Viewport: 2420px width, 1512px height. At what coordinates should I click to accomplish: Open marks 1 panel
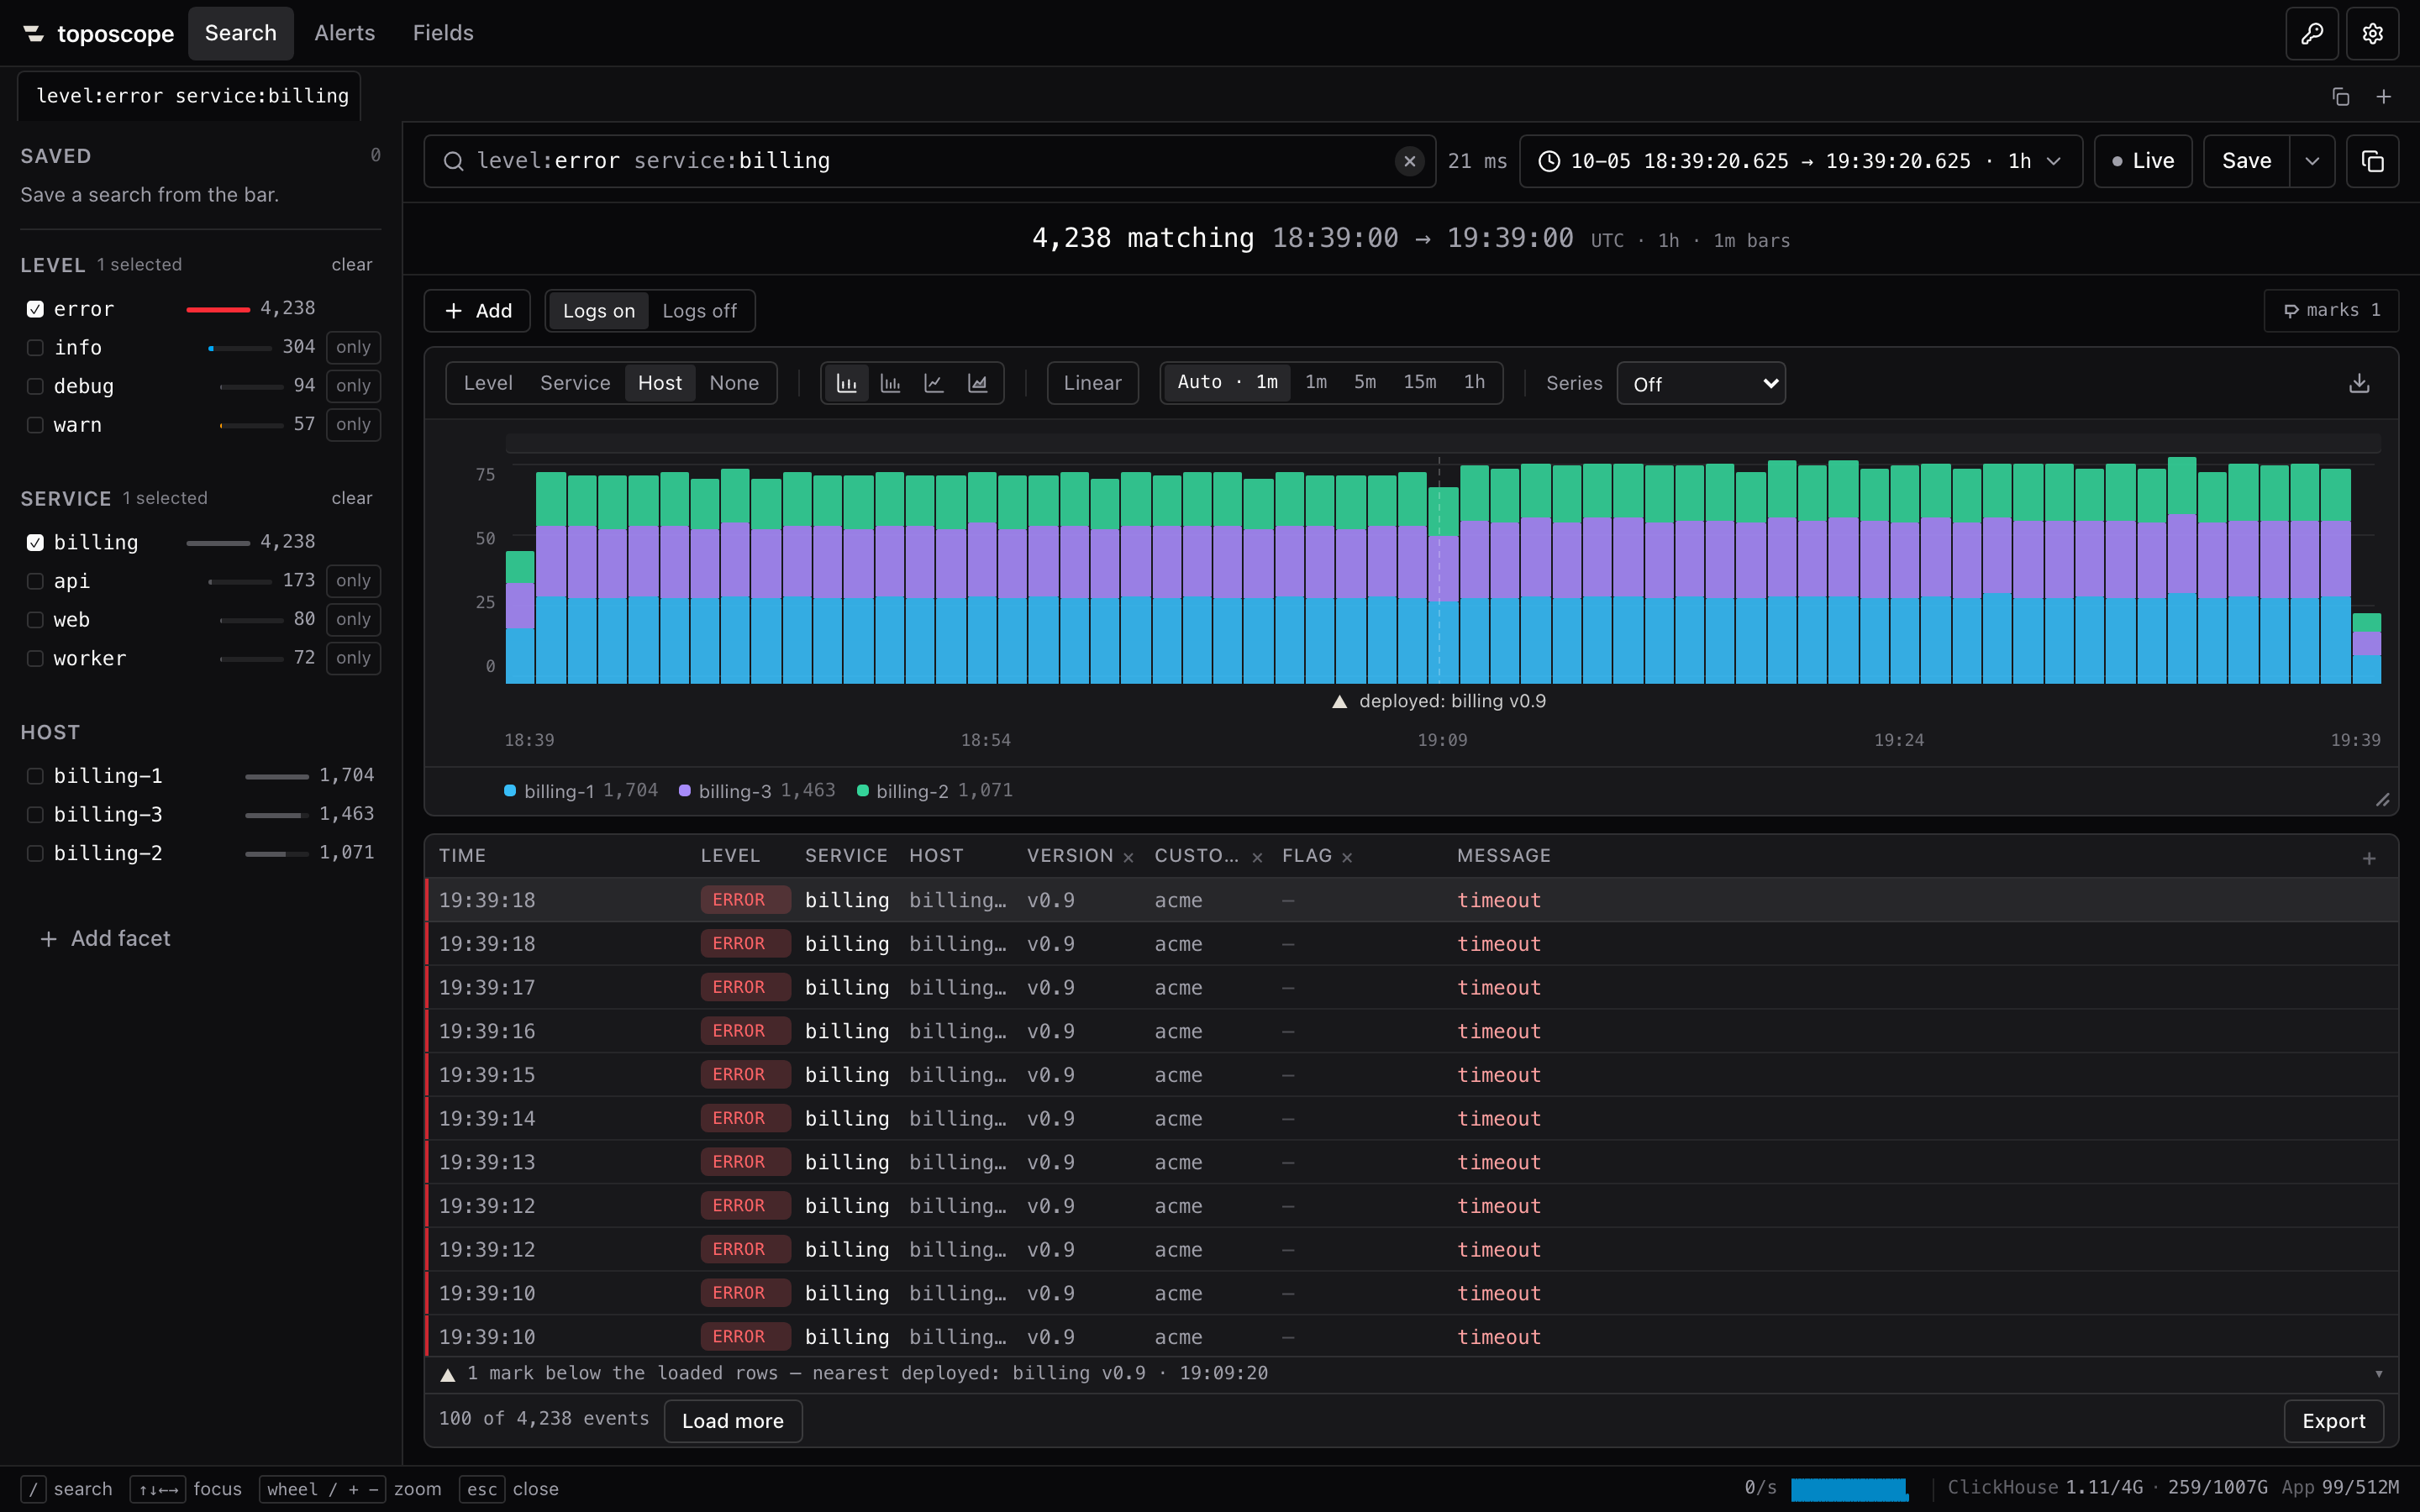[2331, 310]
